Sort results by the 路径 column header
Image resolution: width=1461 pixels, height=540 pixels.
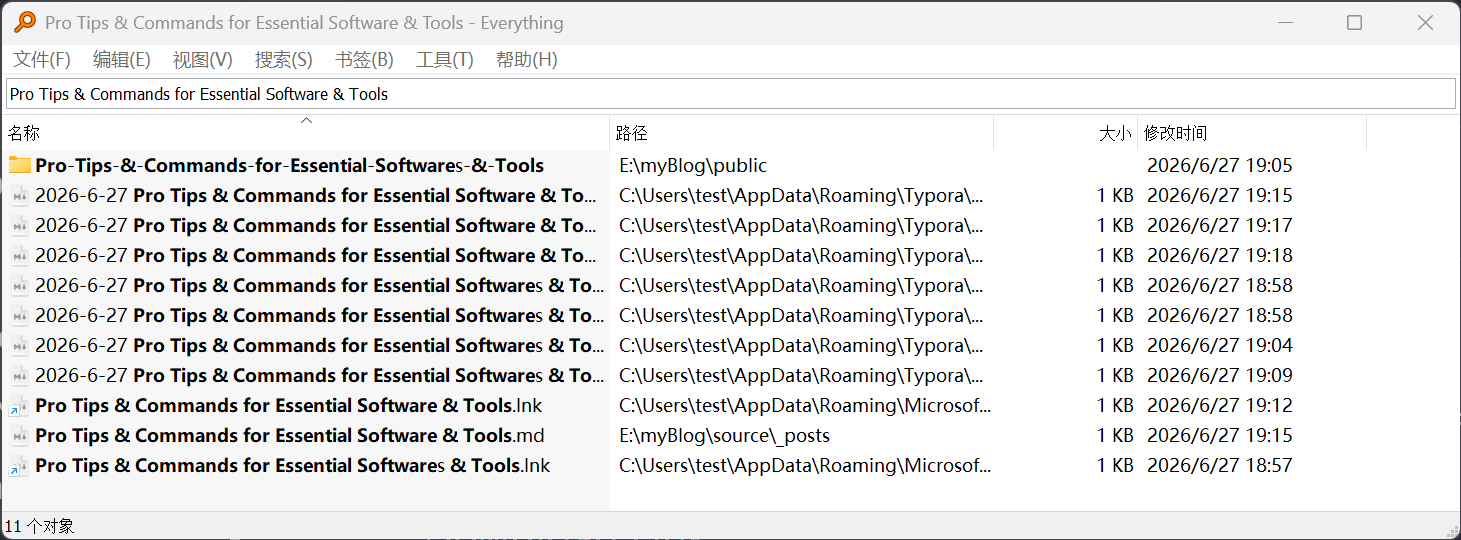(801, 133)
